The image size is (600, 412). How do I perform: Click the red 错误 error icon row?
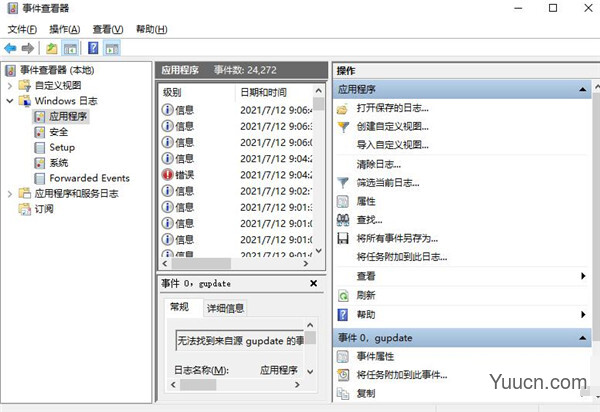236,174
